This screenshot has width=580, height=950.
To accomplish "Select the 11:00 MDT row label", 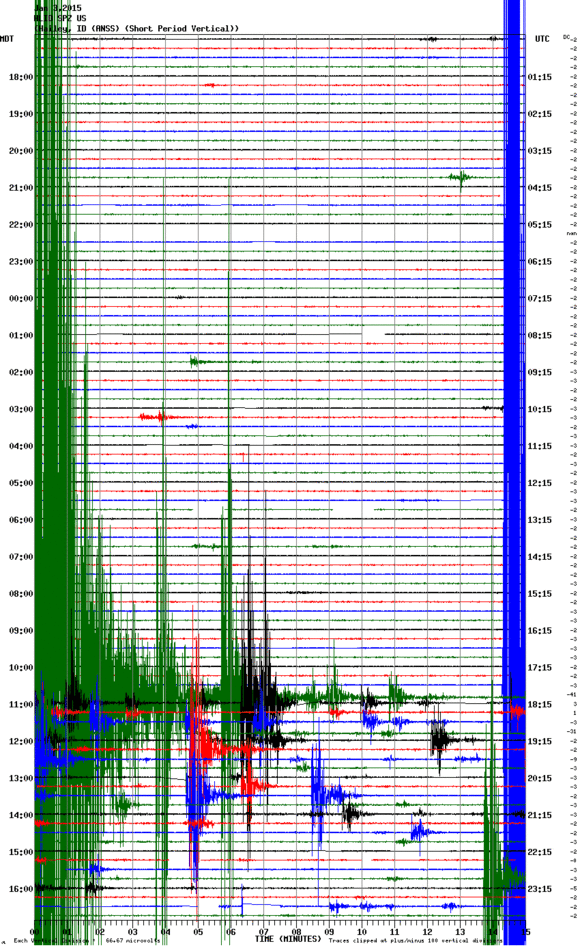I will pos(21,704).
